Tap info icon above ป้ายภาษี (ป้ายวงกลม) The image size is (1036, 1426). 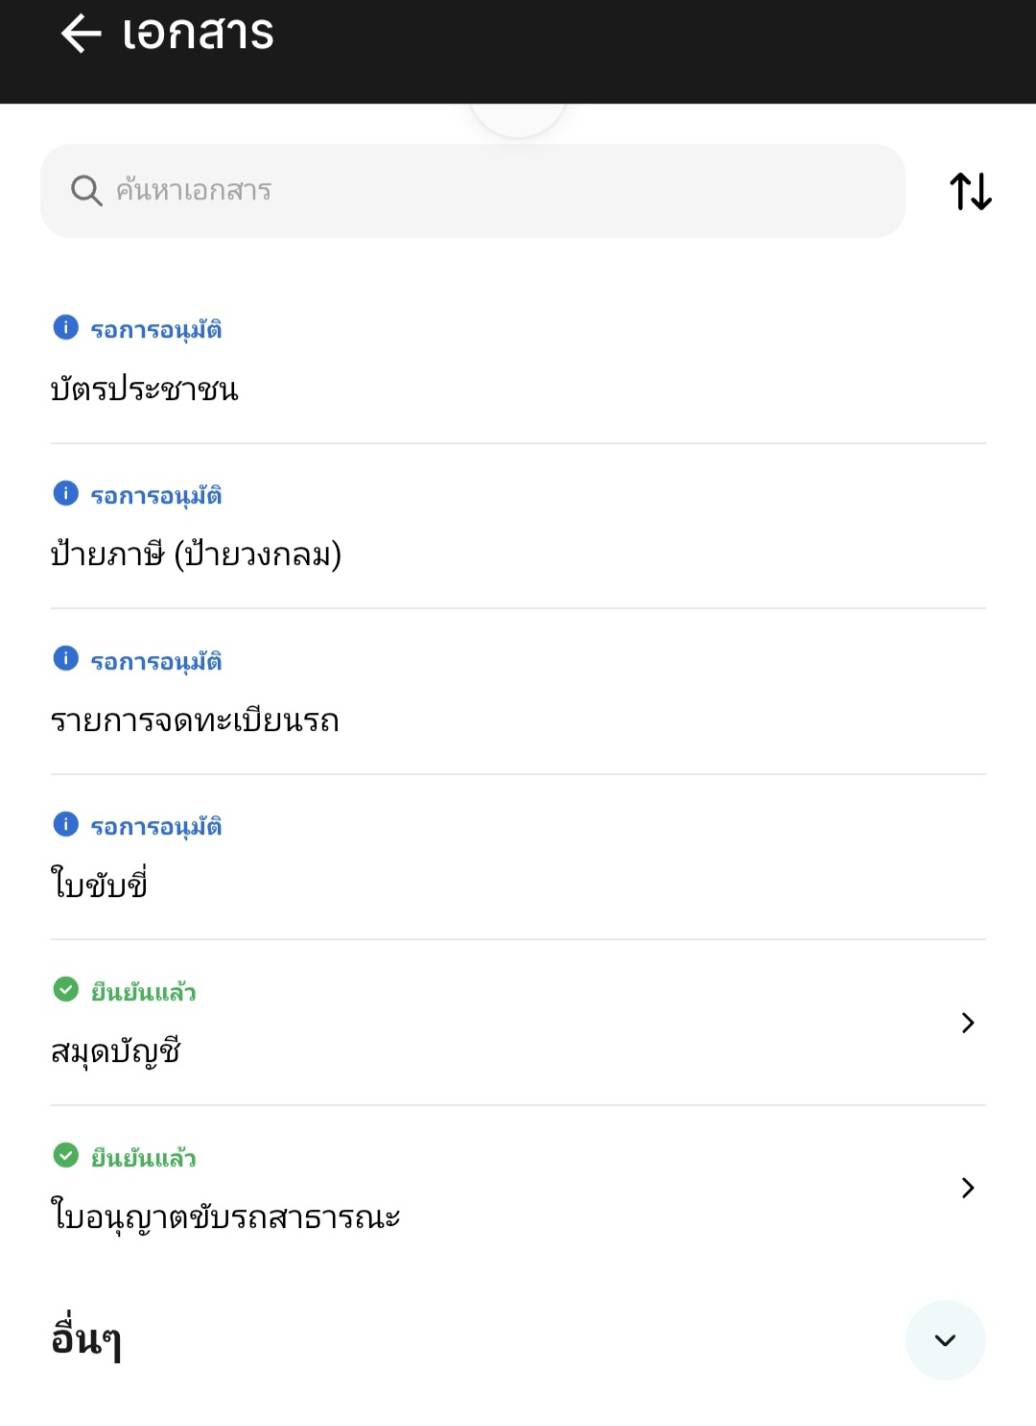[65, 493]
